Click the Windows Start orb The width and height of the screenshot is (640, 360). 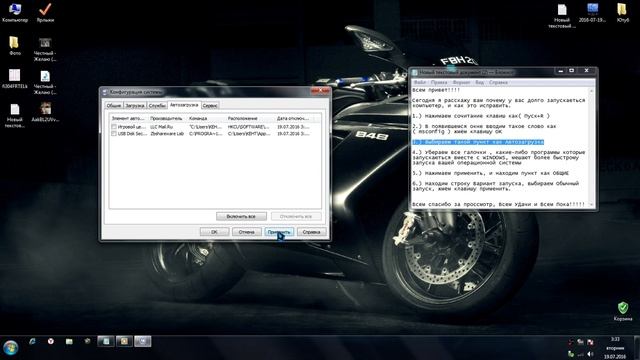pyautogui.click(x=11, y=348)
